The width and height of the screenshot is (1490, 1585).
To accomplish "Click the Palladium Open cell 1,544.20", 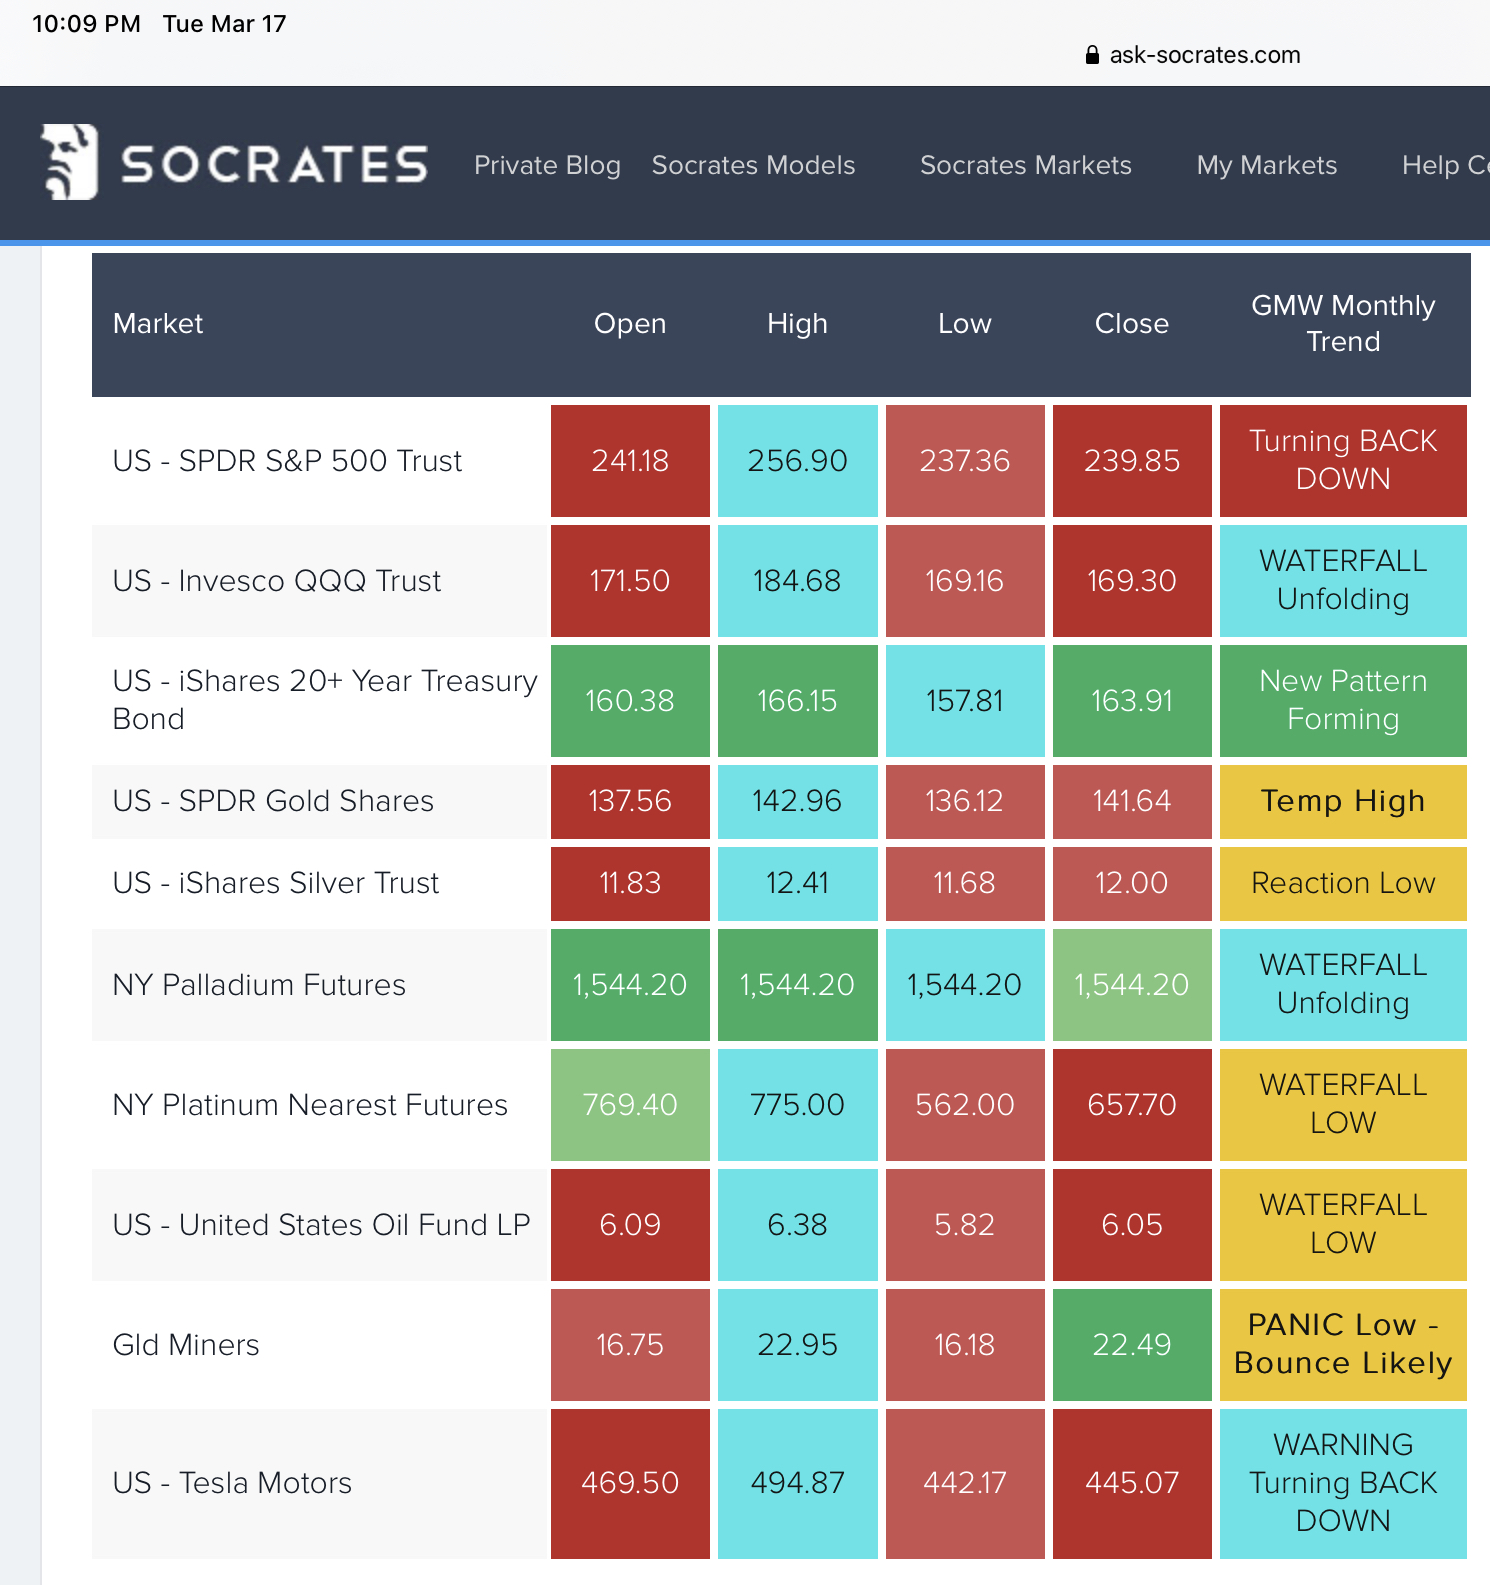I will coord(630,985).
